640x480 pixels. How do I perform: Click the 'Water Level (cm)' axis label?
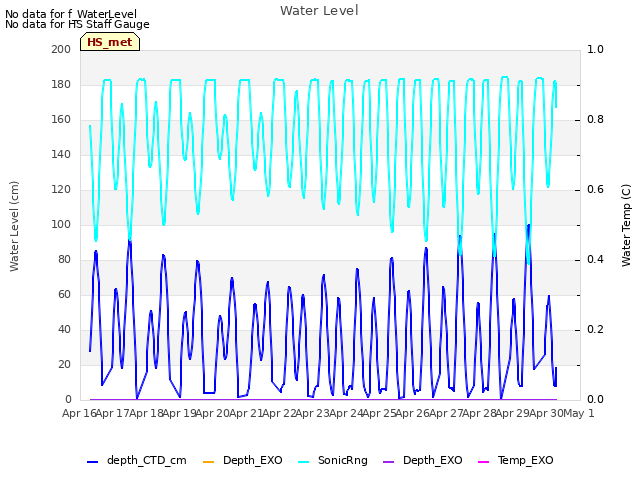[14, 226]
